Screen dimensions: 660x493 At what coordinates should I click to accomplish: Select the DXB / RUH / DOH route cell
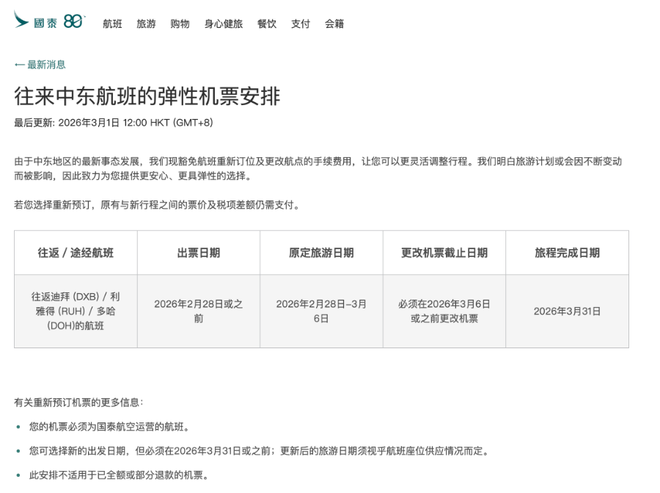75,311
